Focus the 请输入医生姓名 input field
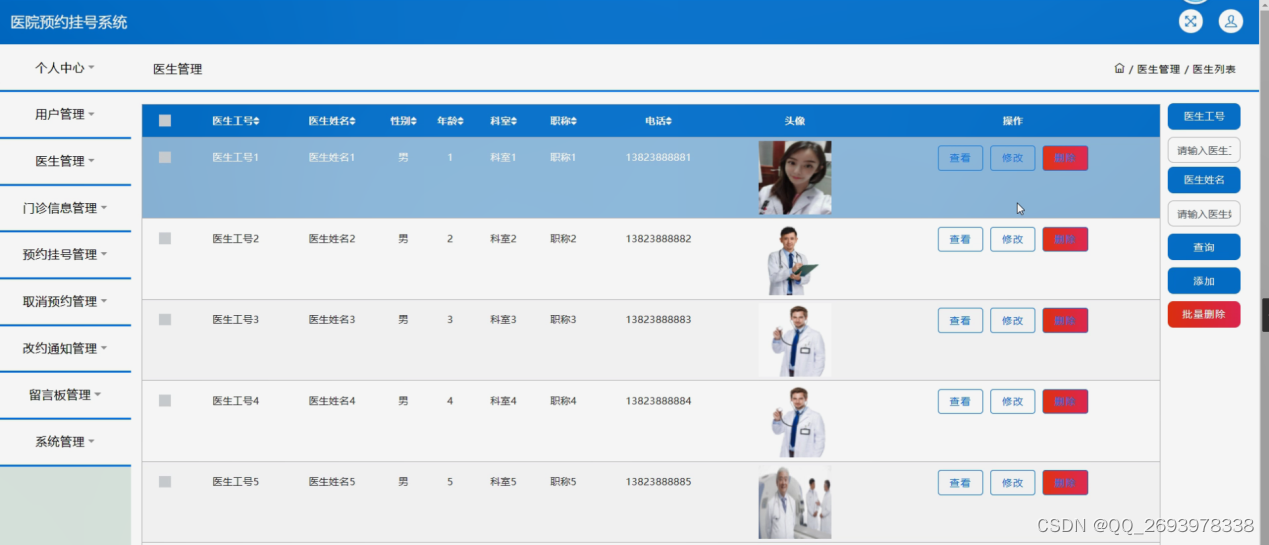The width and height of the screenshot is (1269, 545). coord(1204,213)
